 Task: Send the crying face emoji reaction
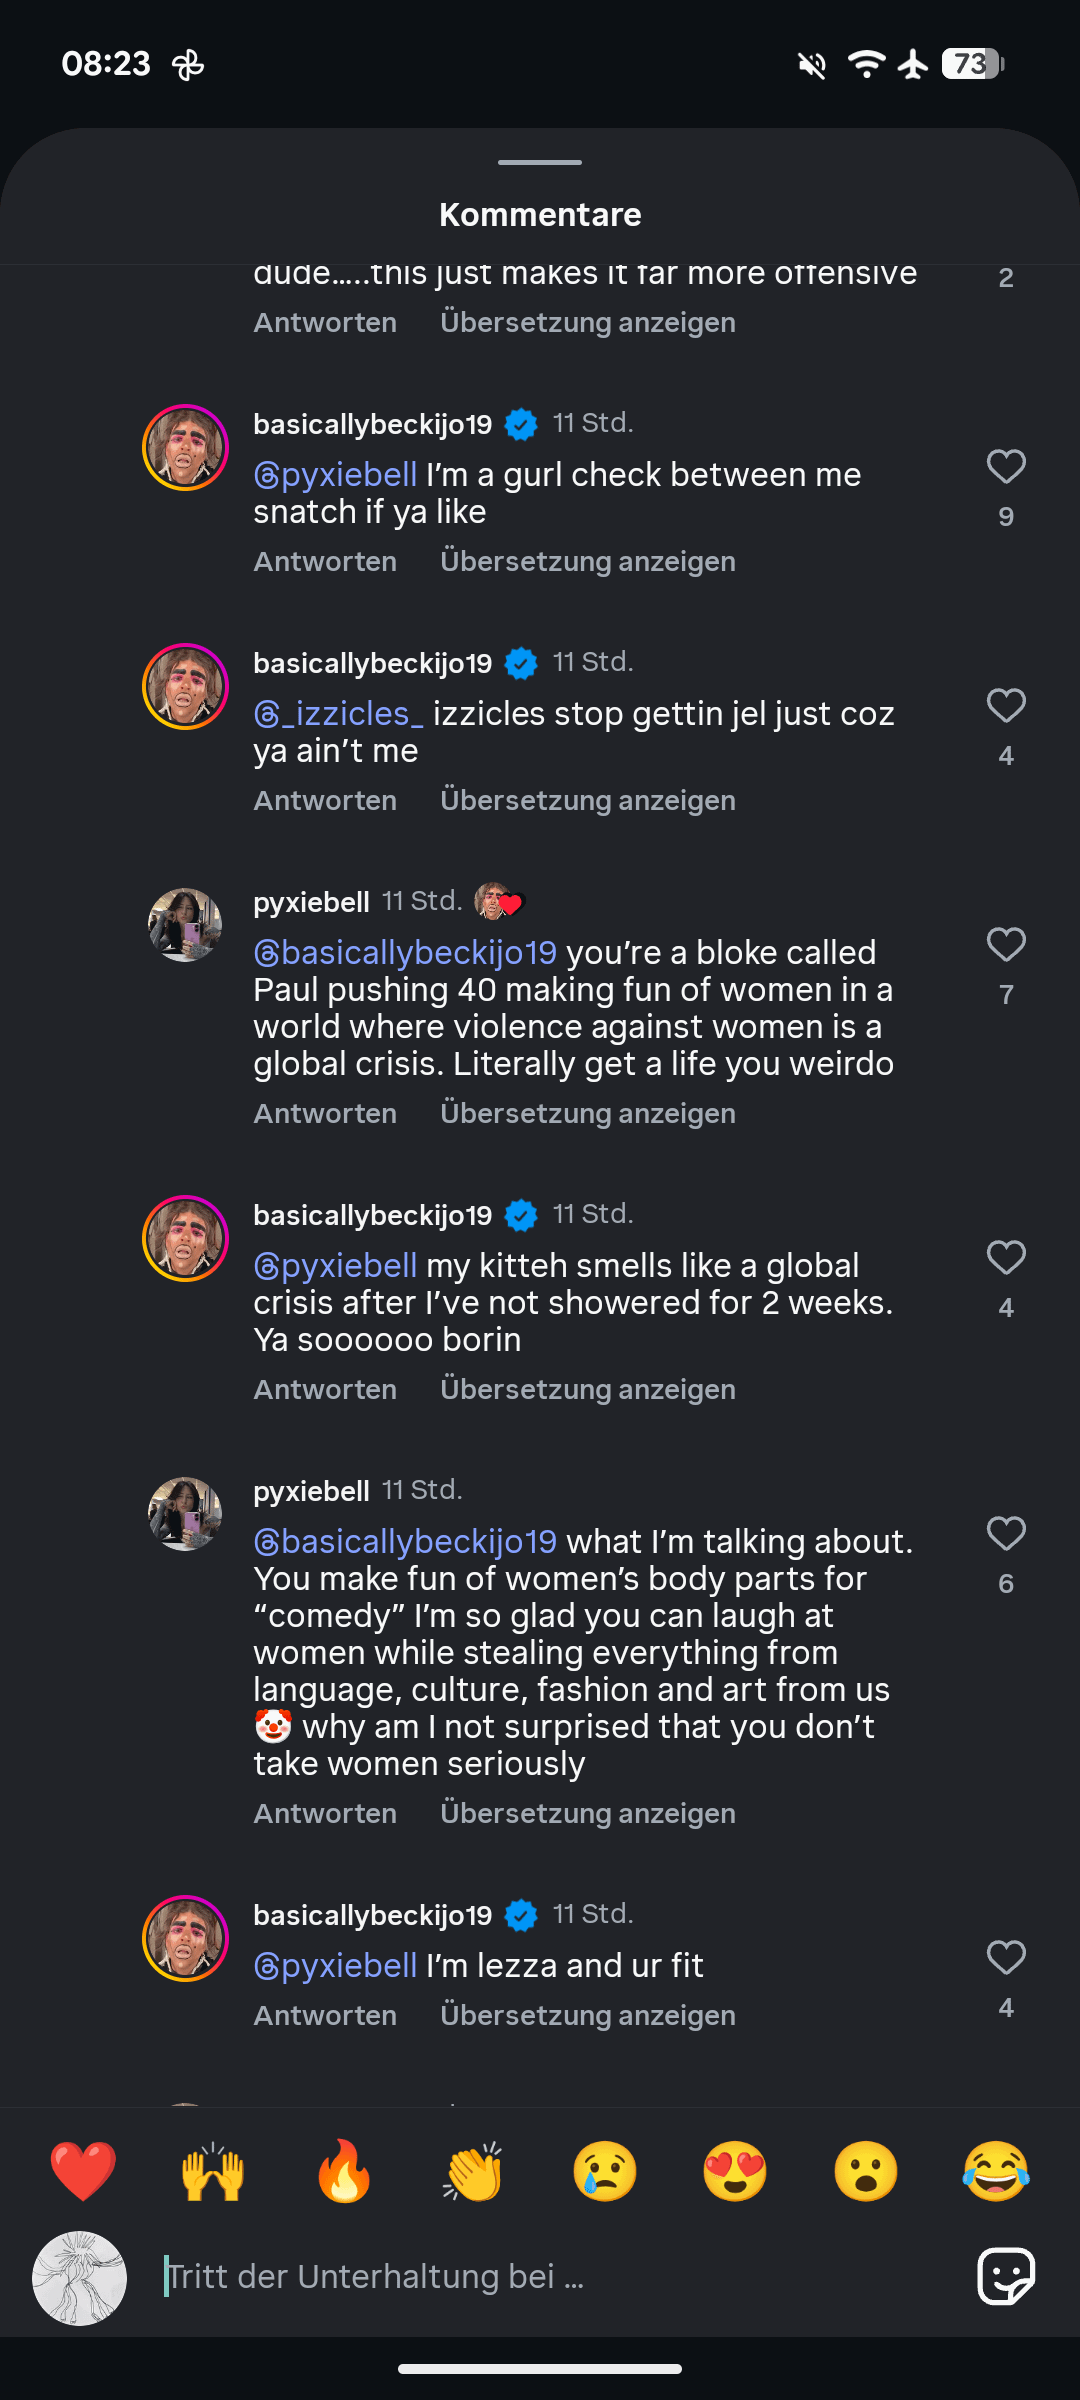tap(604, 2172)
